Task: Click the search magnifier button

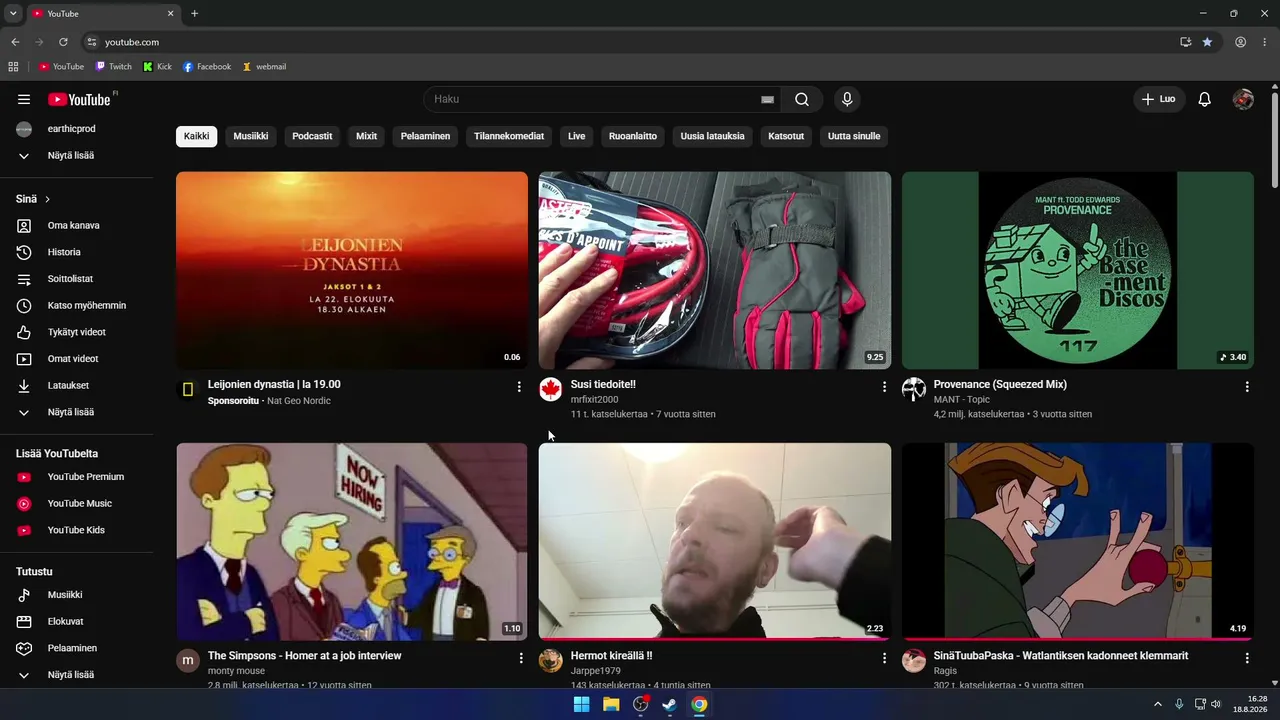Action: [802, 99]
